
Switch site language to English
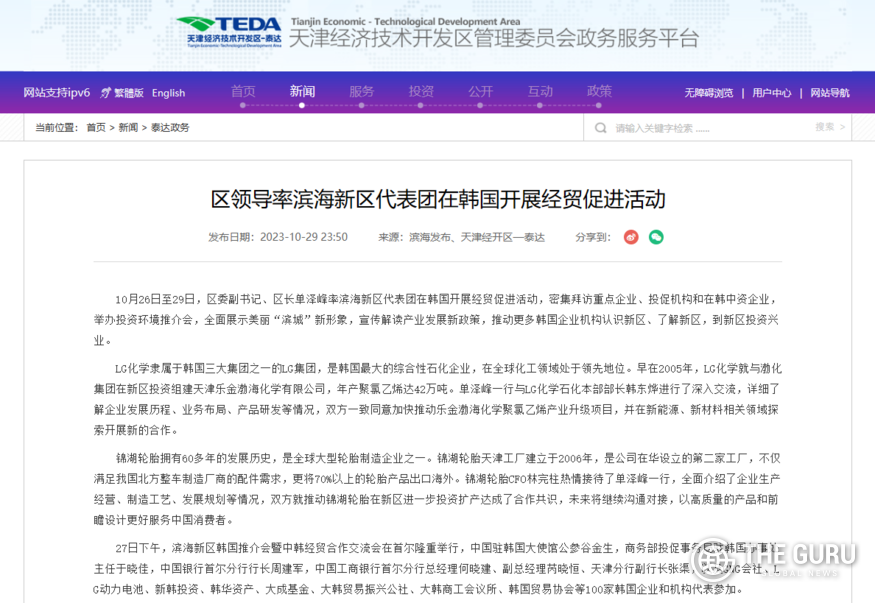tap(169, 93)
